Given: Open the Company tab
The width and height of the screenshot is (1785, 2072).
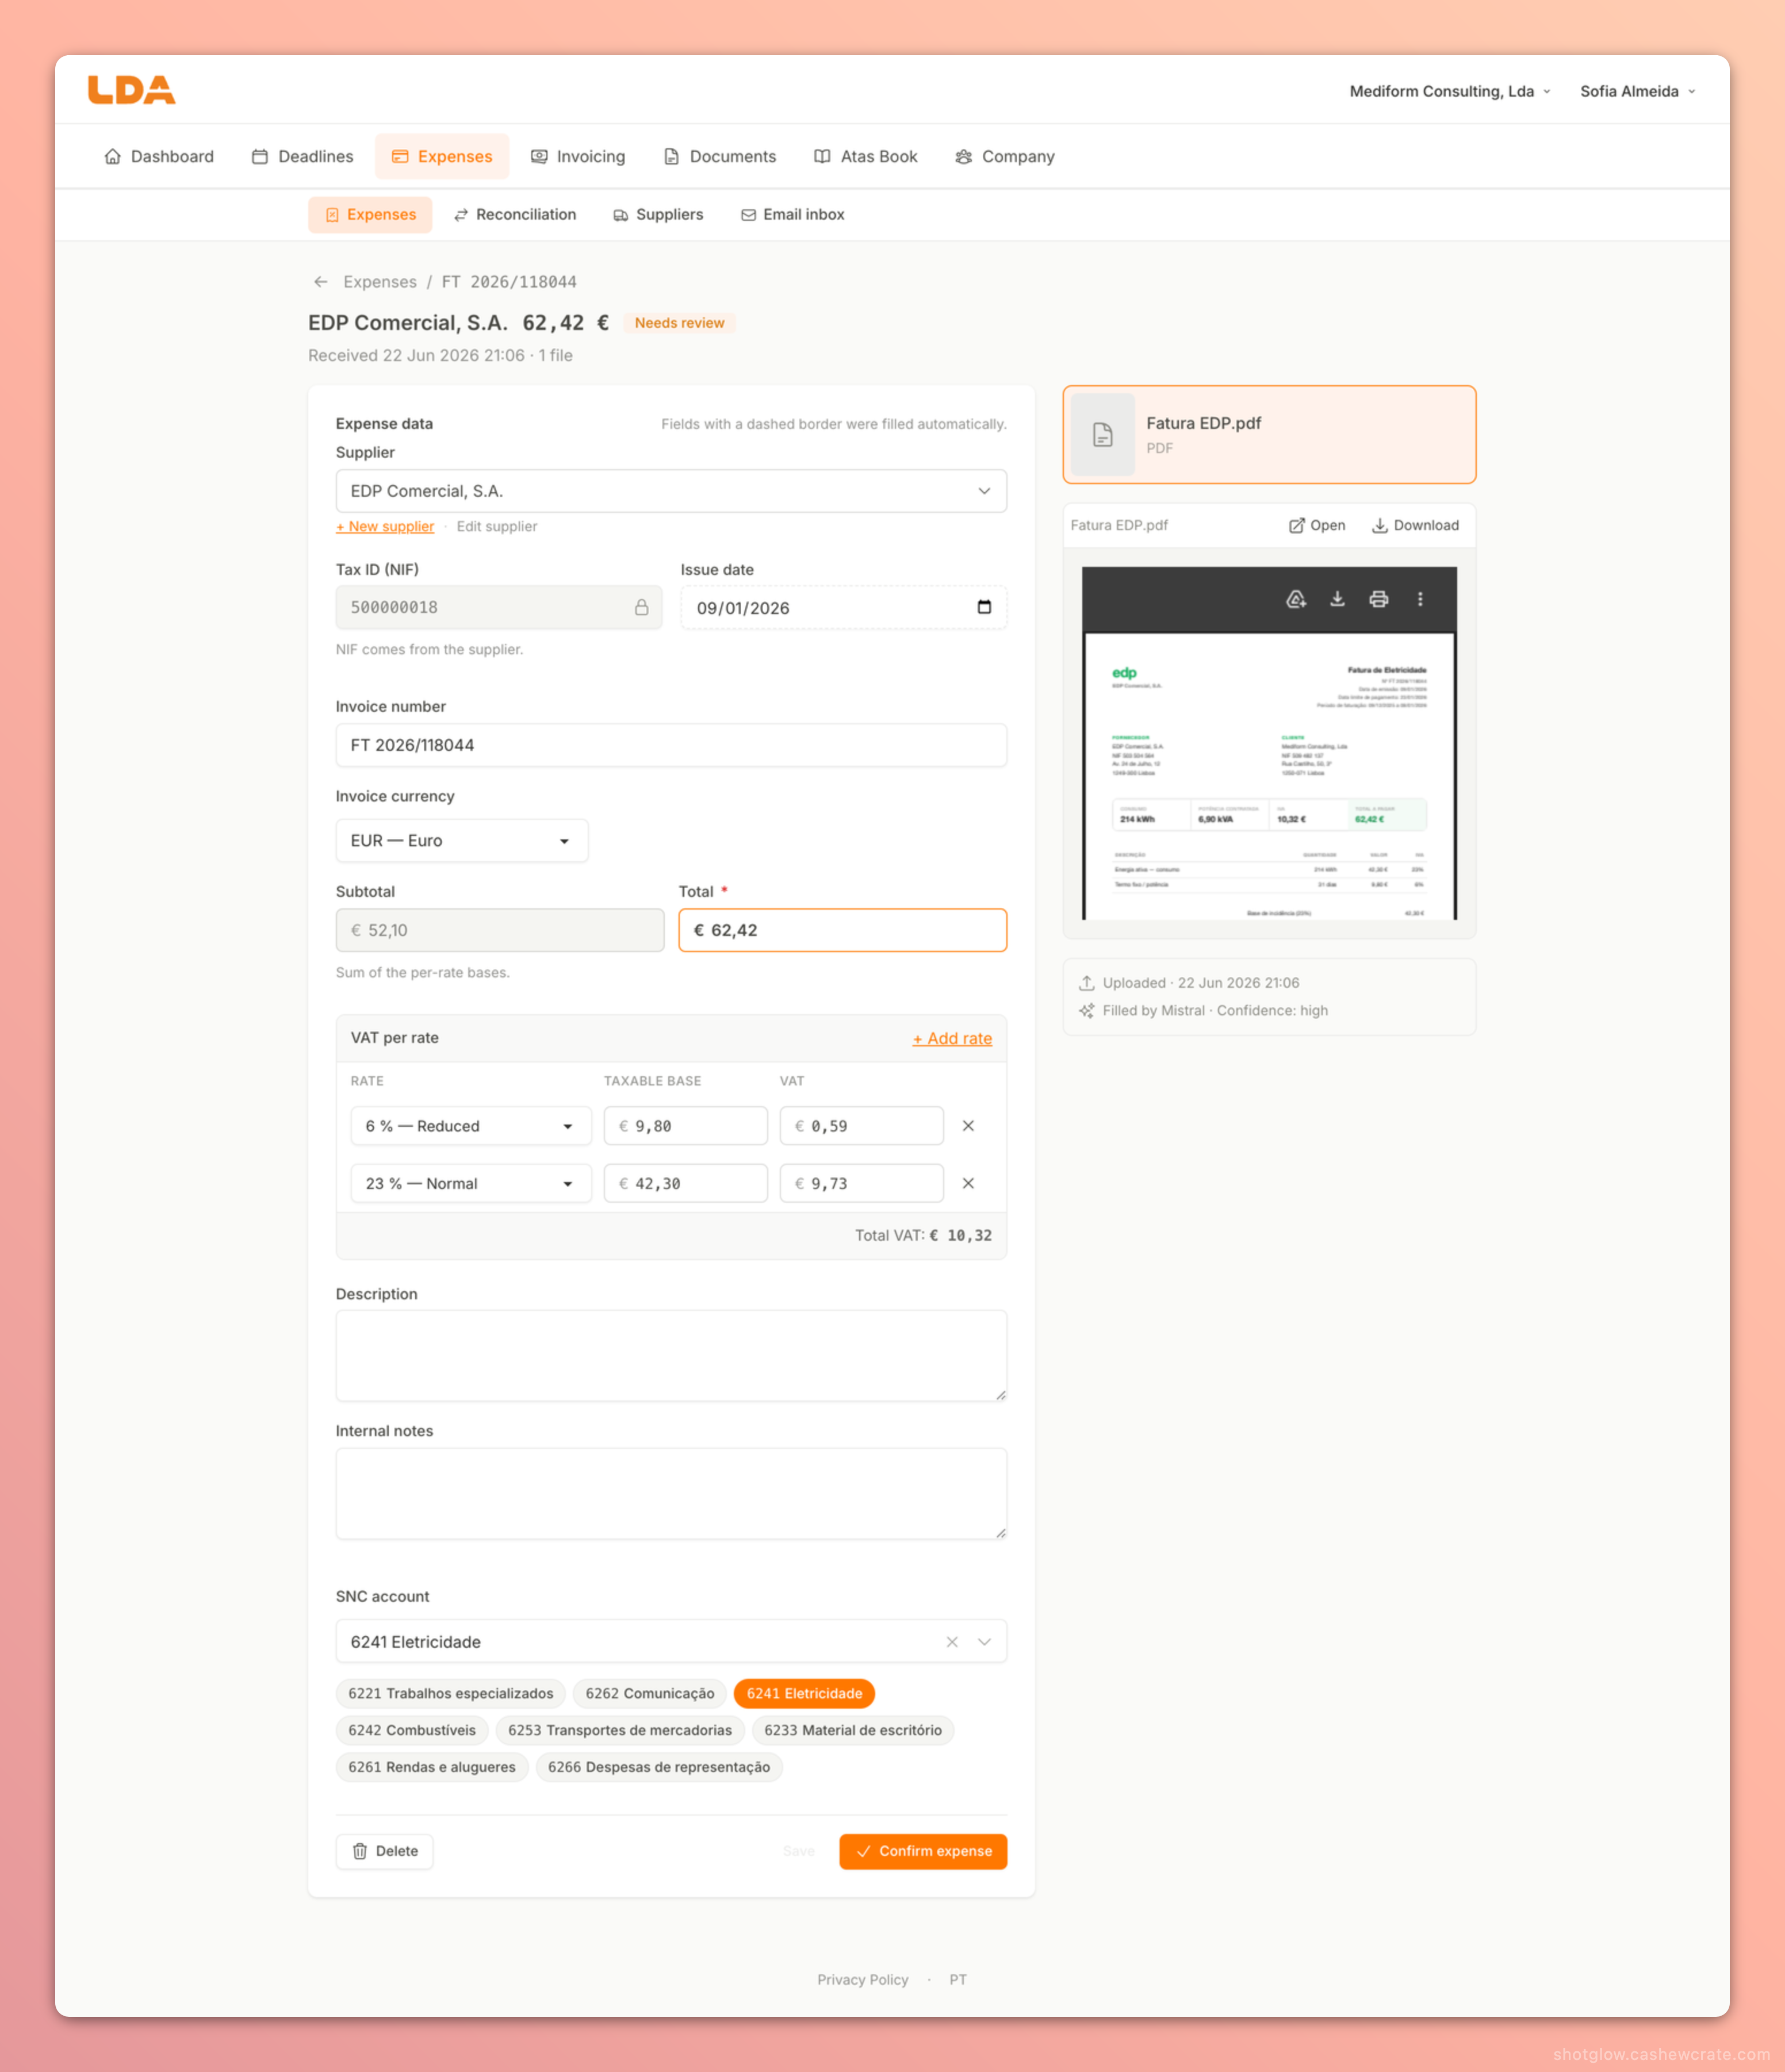Looking at the screenshot, I should pos(1005,156).
